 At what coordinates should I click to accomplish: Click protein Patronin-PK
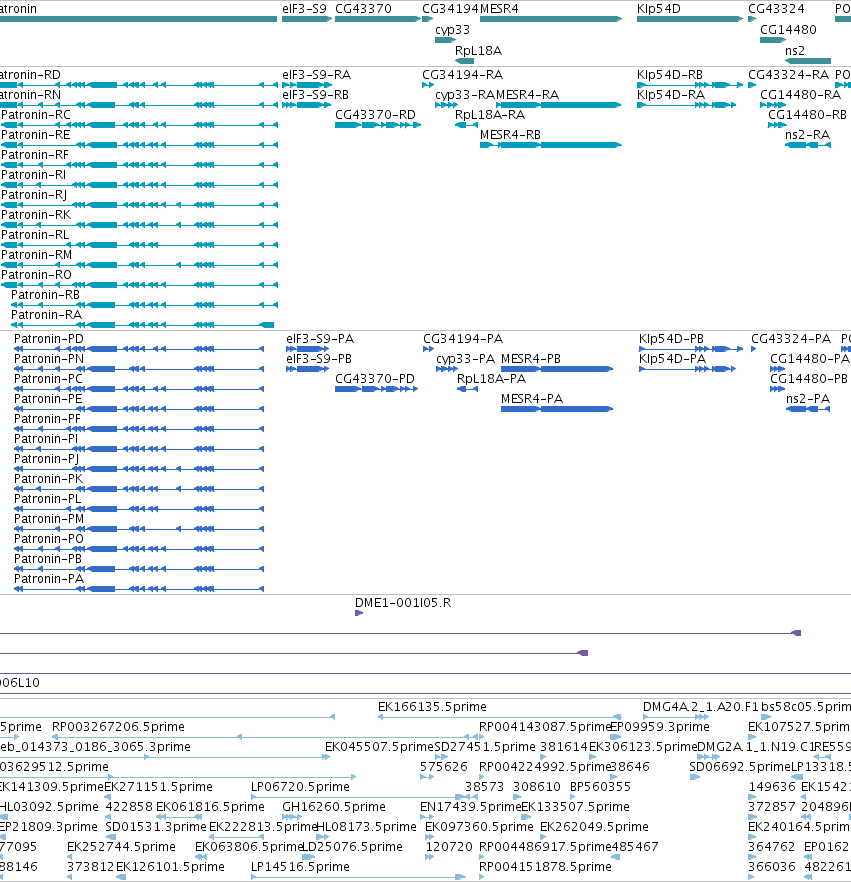[139, 489]
